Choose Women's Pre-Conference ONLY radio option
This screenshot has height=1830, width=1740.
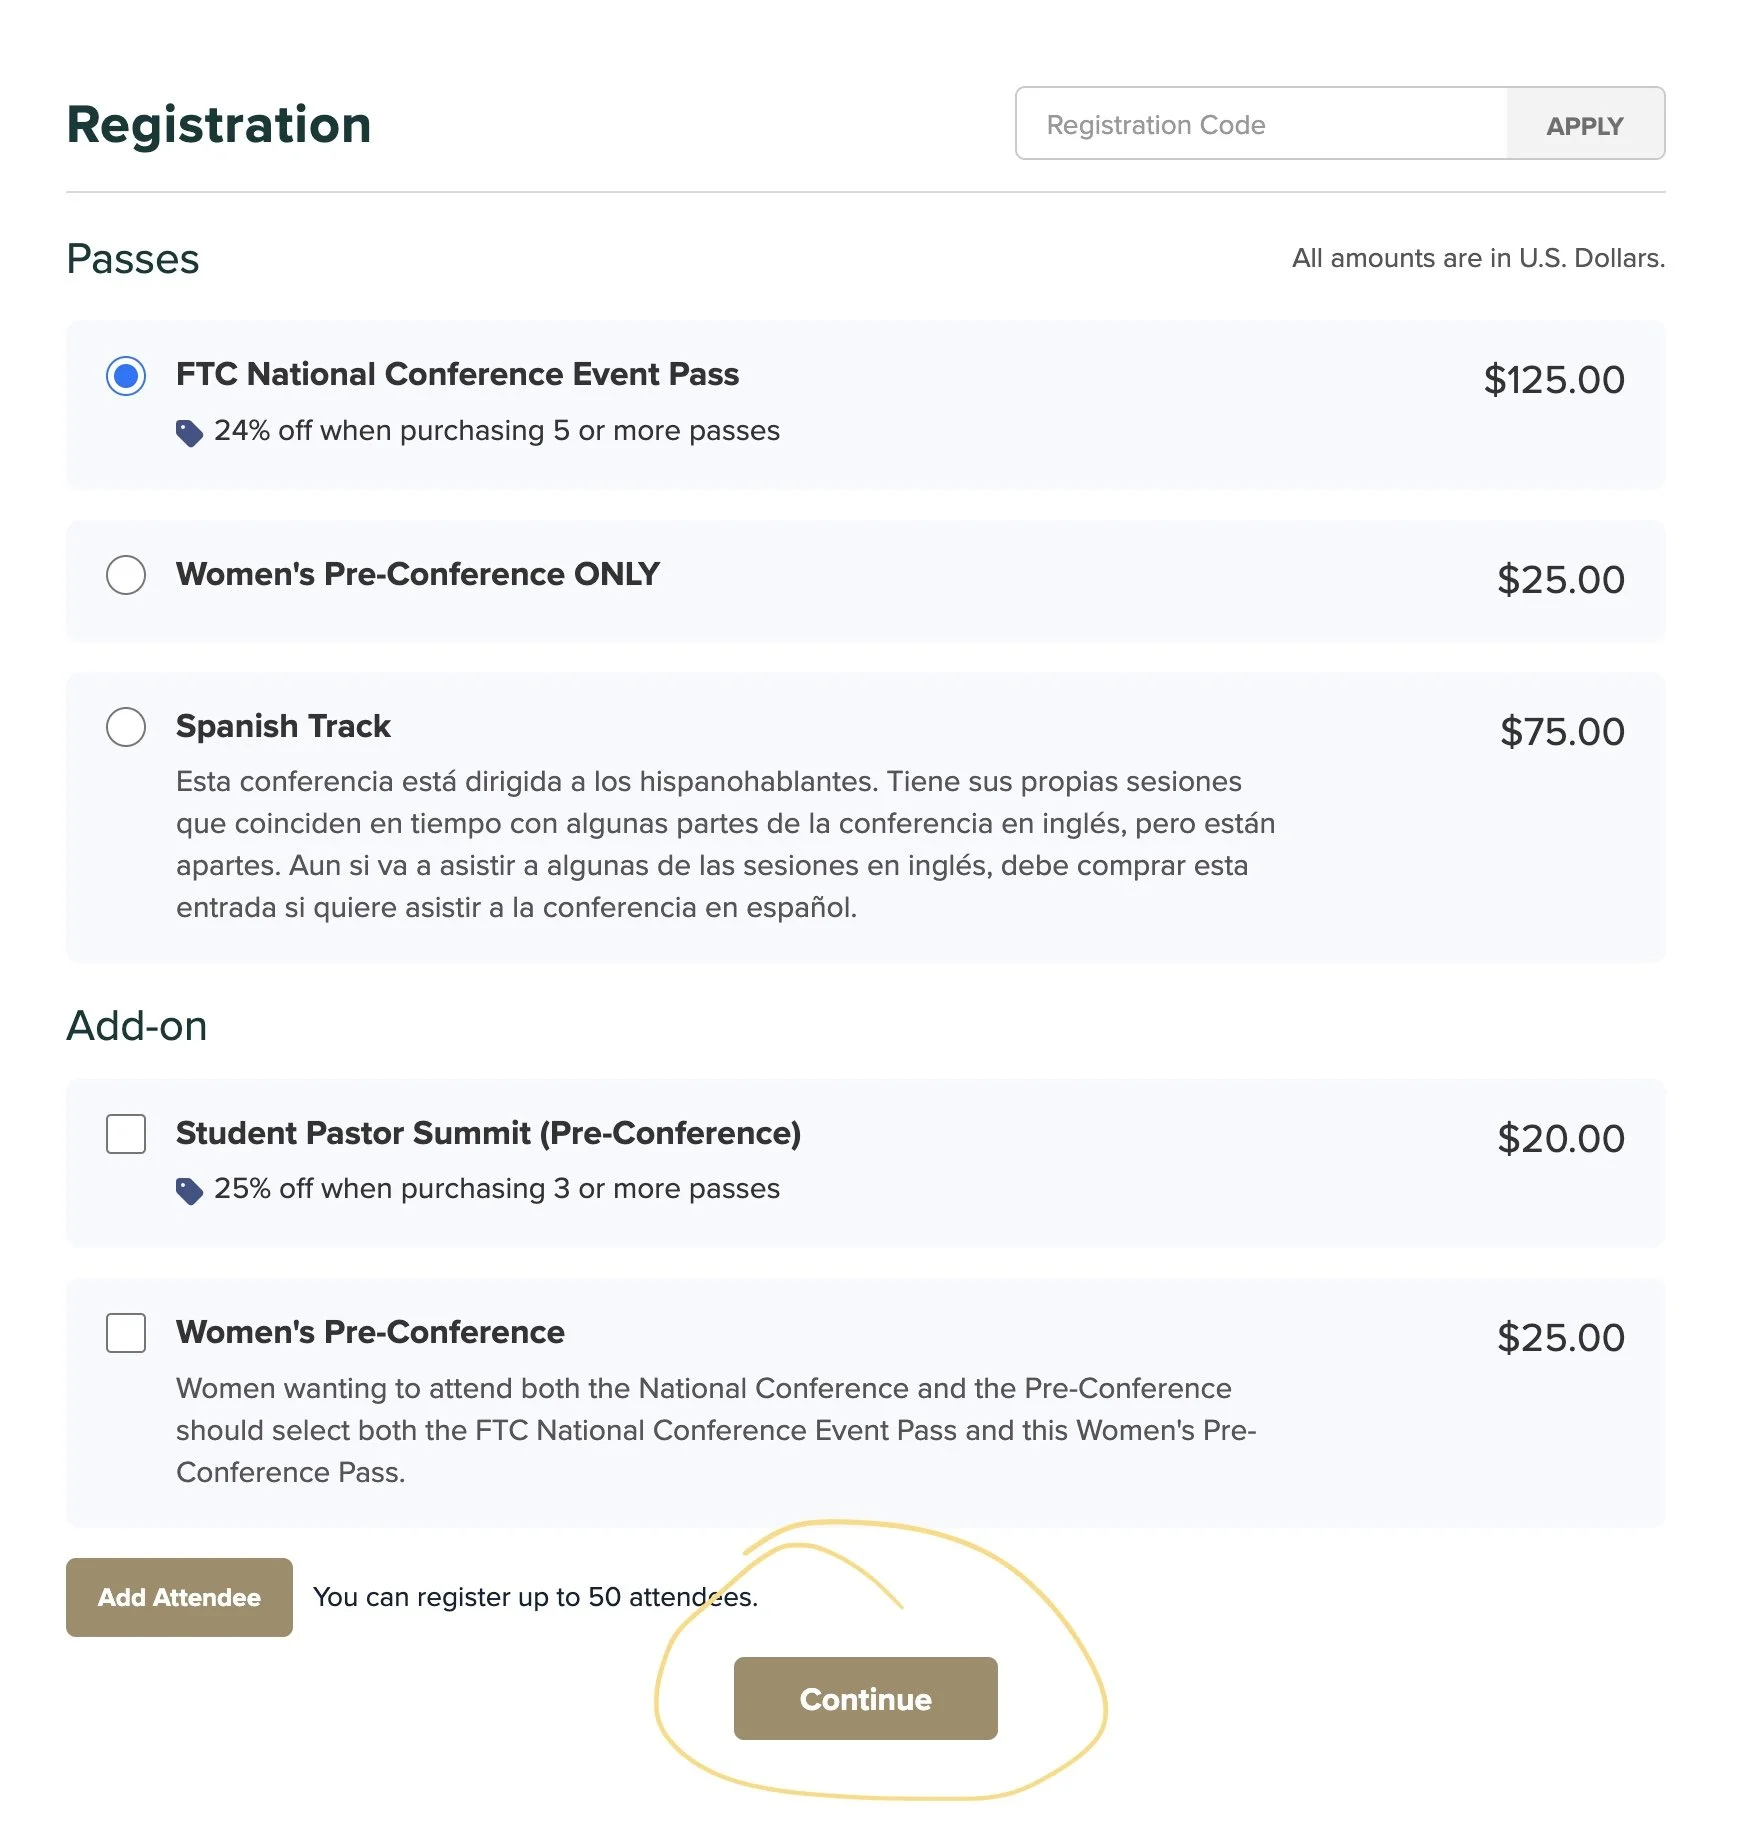click(126, 575)
